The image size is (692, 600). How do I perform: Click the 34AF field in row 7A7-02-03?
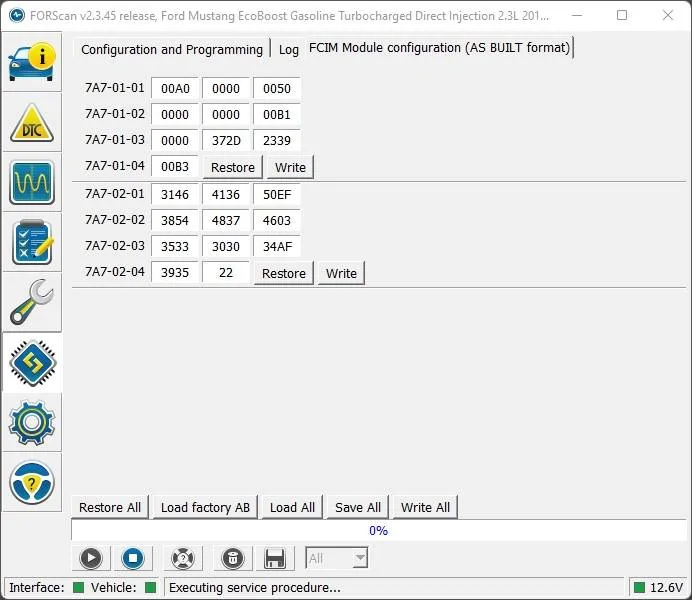pyautogui.click(x=277, y=246)
